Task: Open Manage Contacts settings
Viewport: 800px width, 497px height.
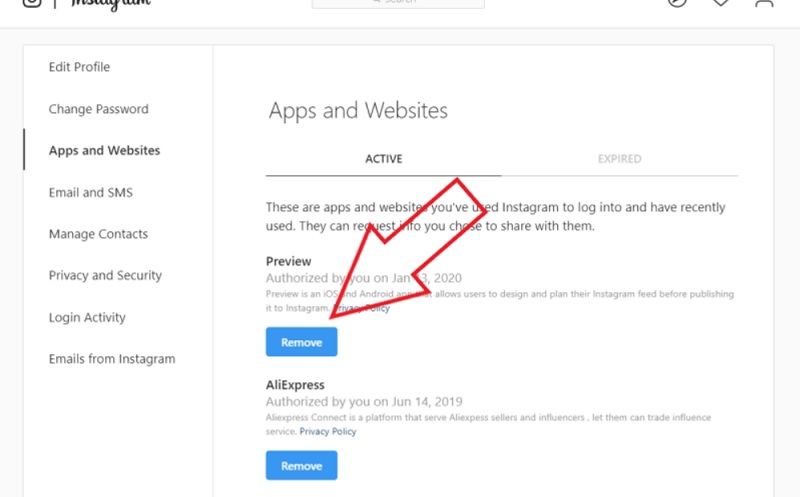Action: click(98, 234)
